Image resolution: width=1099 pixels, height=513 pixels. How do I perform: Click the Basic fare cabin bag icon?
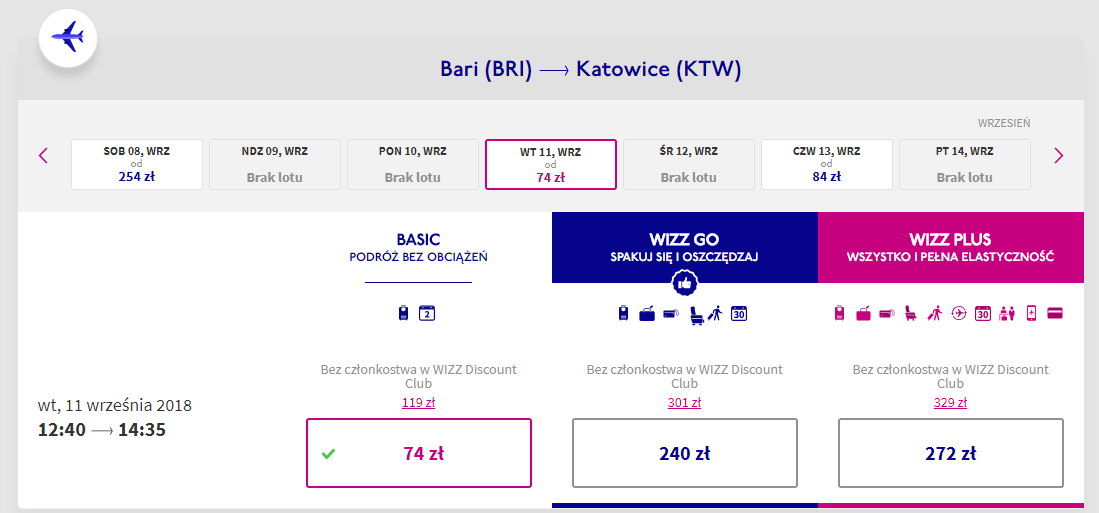coord(403,313)
